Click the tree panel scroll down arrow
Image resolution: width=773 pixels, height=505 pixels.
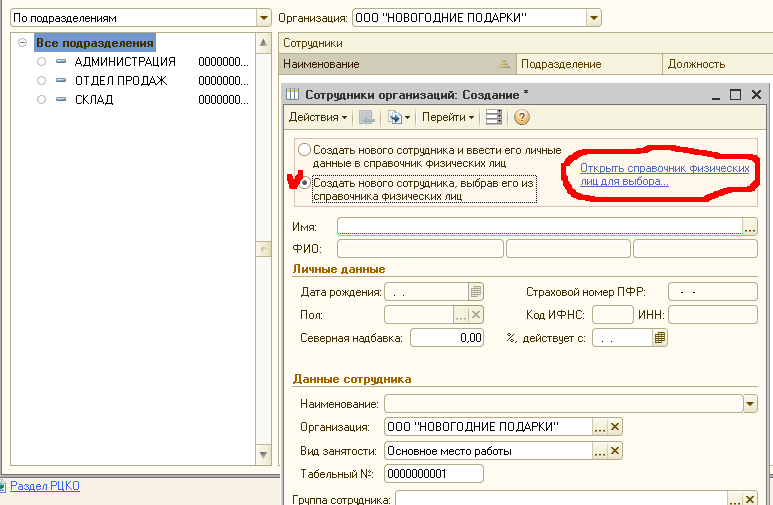pos(263,455)
